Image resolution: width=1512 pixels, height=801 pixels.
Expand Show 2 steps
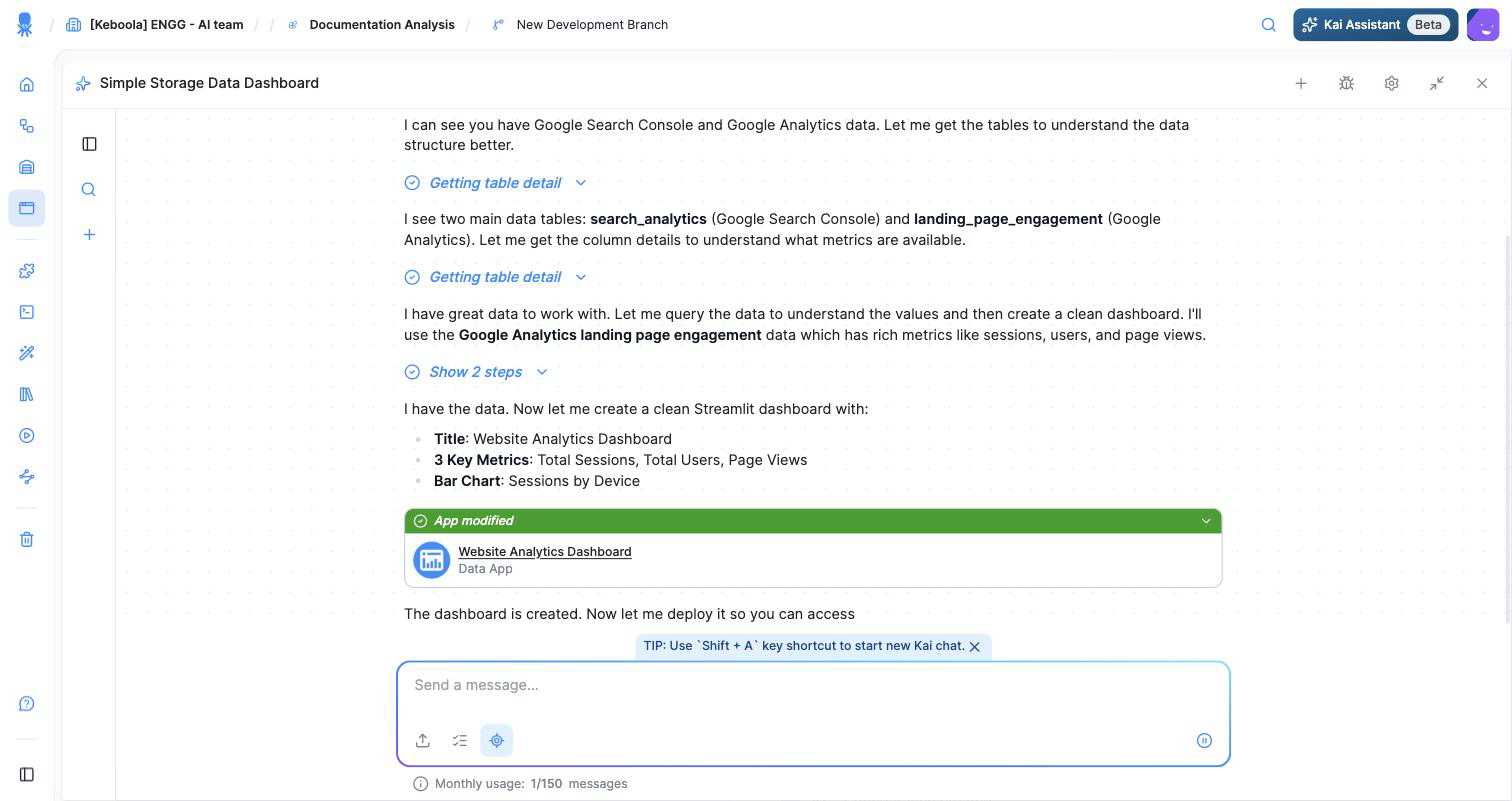pyautogui.click(x=477, y=372)
